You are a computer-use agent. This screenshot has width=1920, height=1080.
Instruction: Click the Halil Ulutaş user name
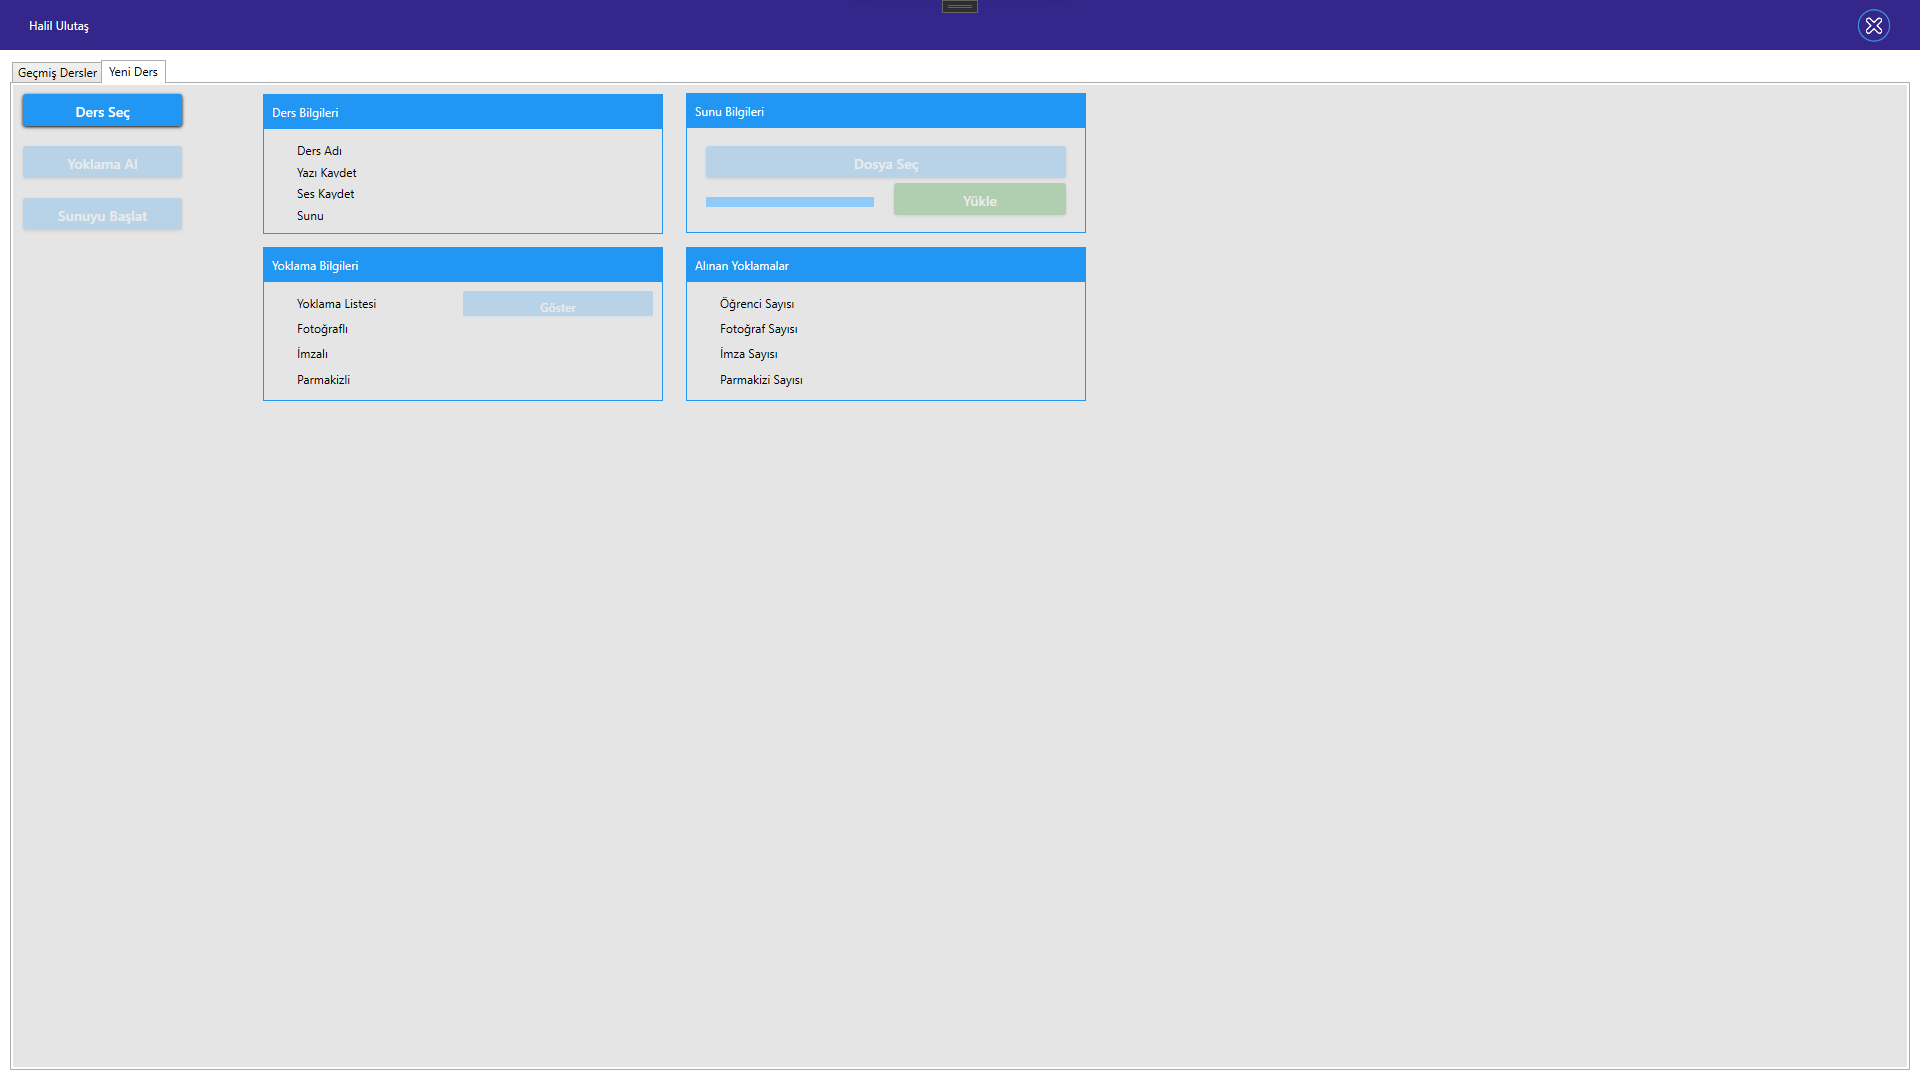point(59,26)
